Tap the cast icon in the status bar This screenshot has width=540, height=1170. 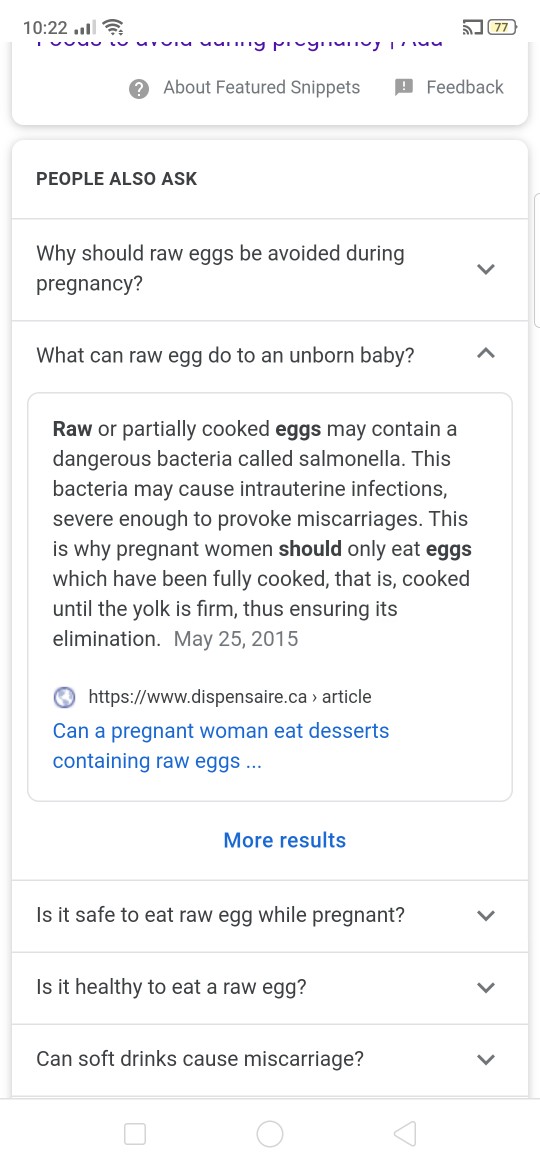coord(473,28)
